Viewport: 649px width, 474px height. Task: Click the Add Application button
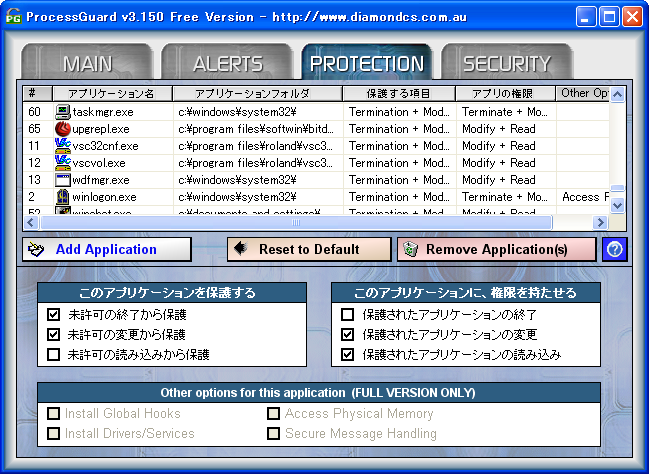pyautogui.click(x=107, y=249)
